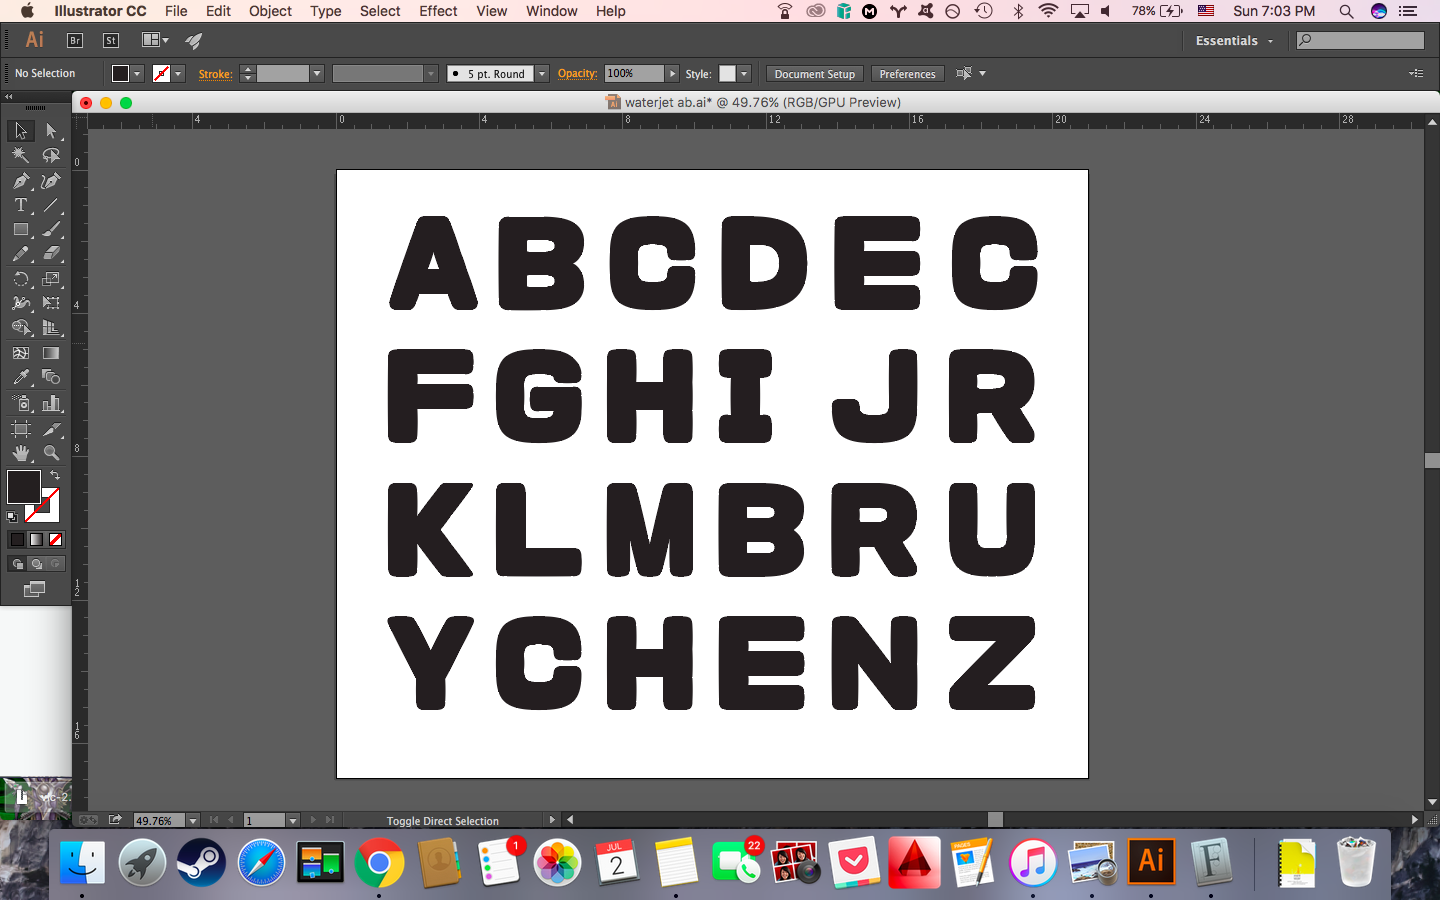Activate the Zoom tool
The width and height of the screenshot is (1440, 900).
pyautogui.click(x=51, y=453)
